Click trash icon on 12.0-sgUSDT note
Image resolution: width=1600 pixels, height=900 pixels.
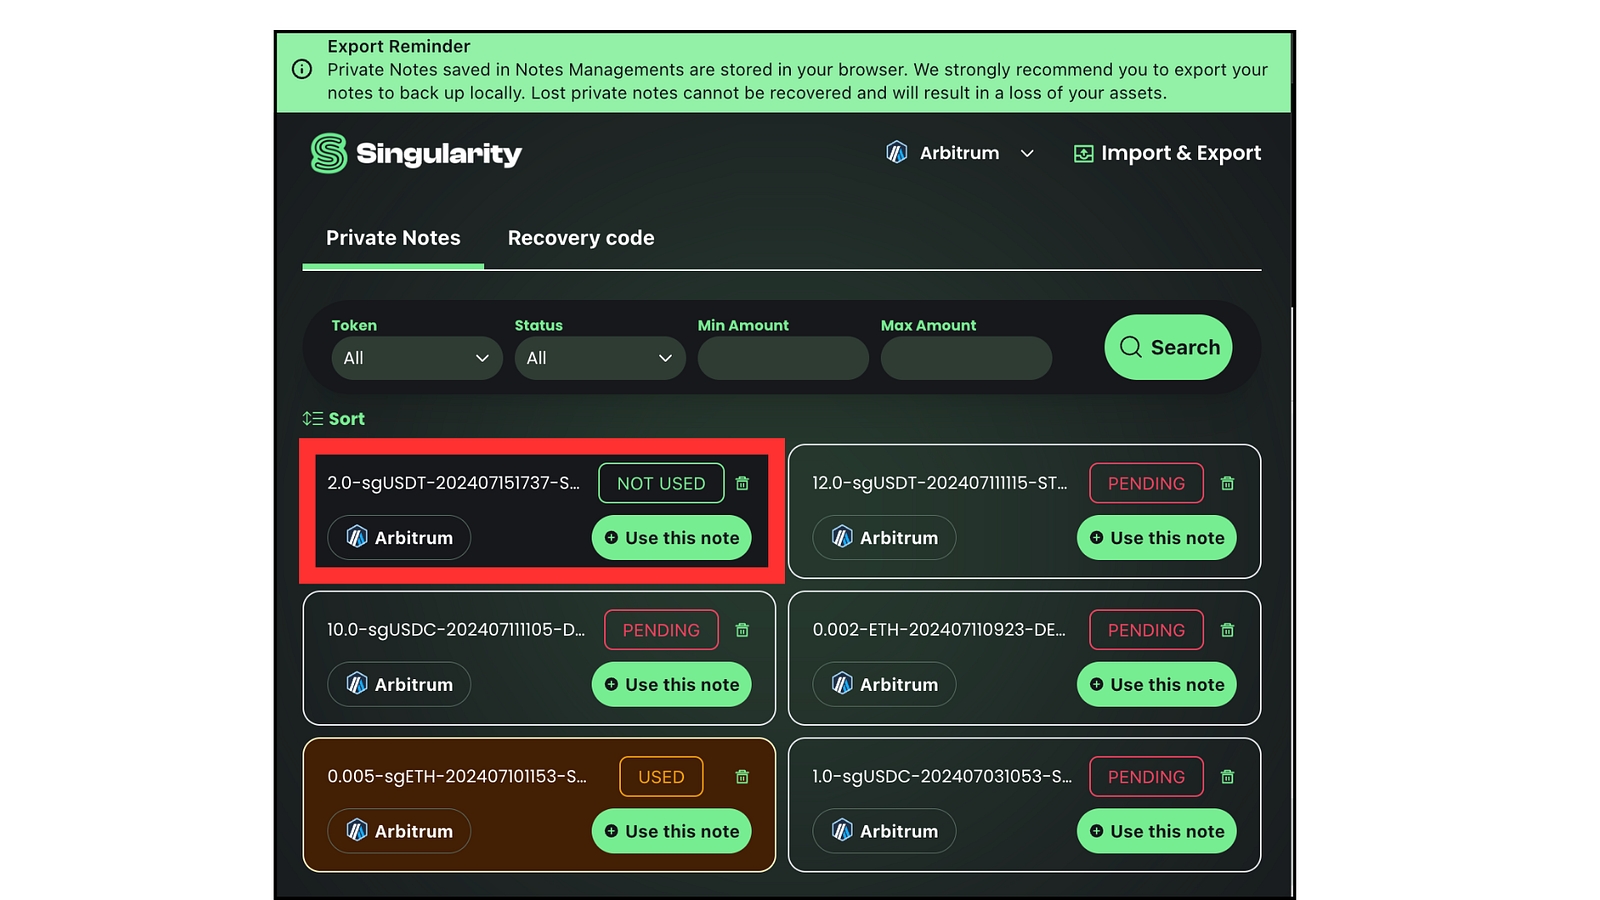(x=1227, y=483)
